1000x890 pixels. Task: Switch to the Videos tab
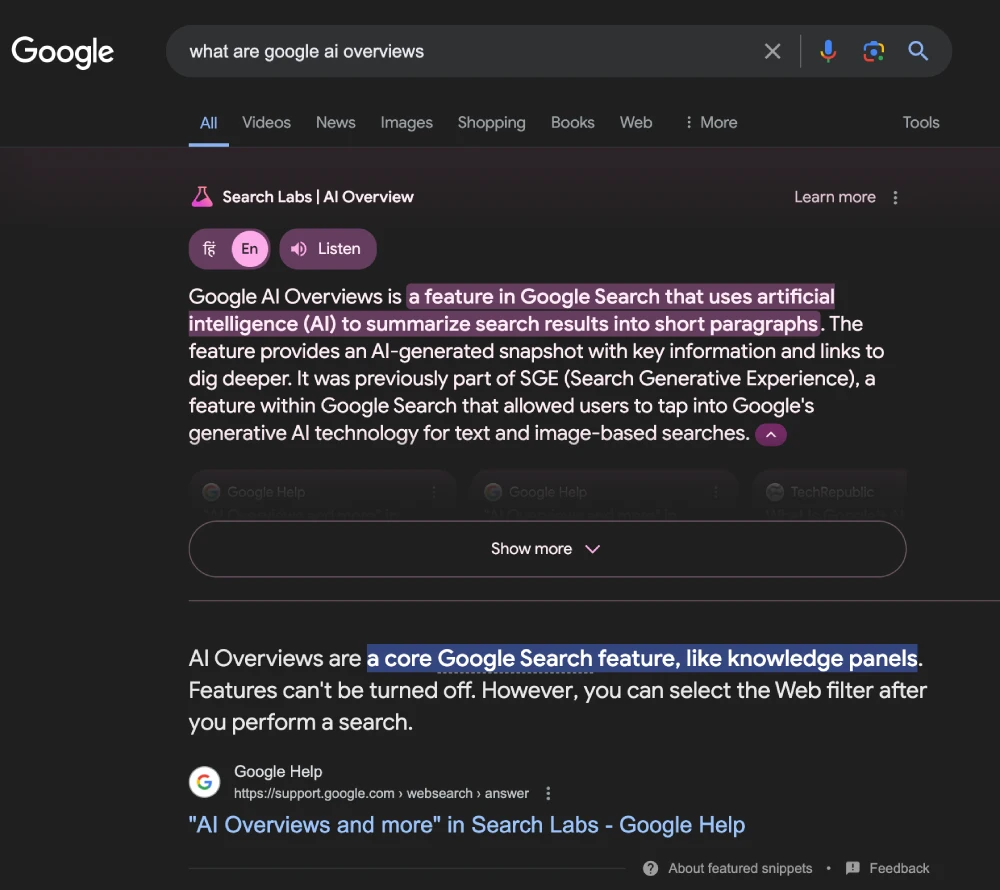coord(266,123)
